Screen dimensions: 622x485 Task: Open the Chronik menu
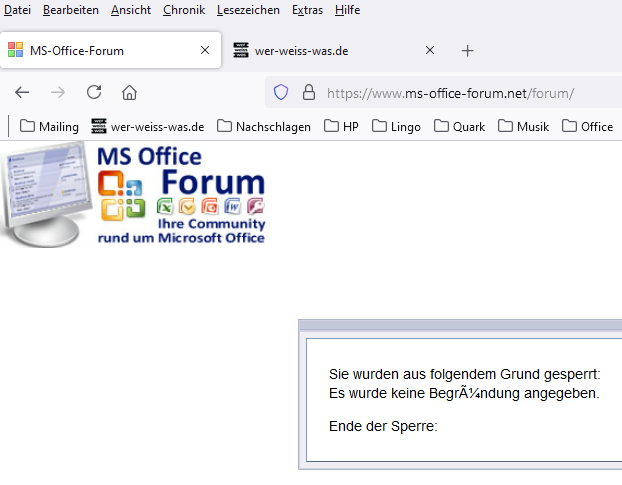pos(184,10)
